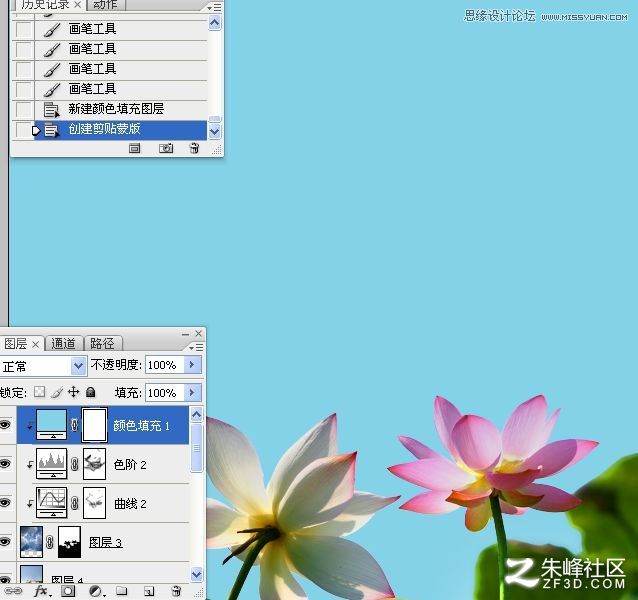Viewport: 638px width, 600px height.
Task: Select black-white mask thumbnail of 图层 3
Action: point(69,542)
